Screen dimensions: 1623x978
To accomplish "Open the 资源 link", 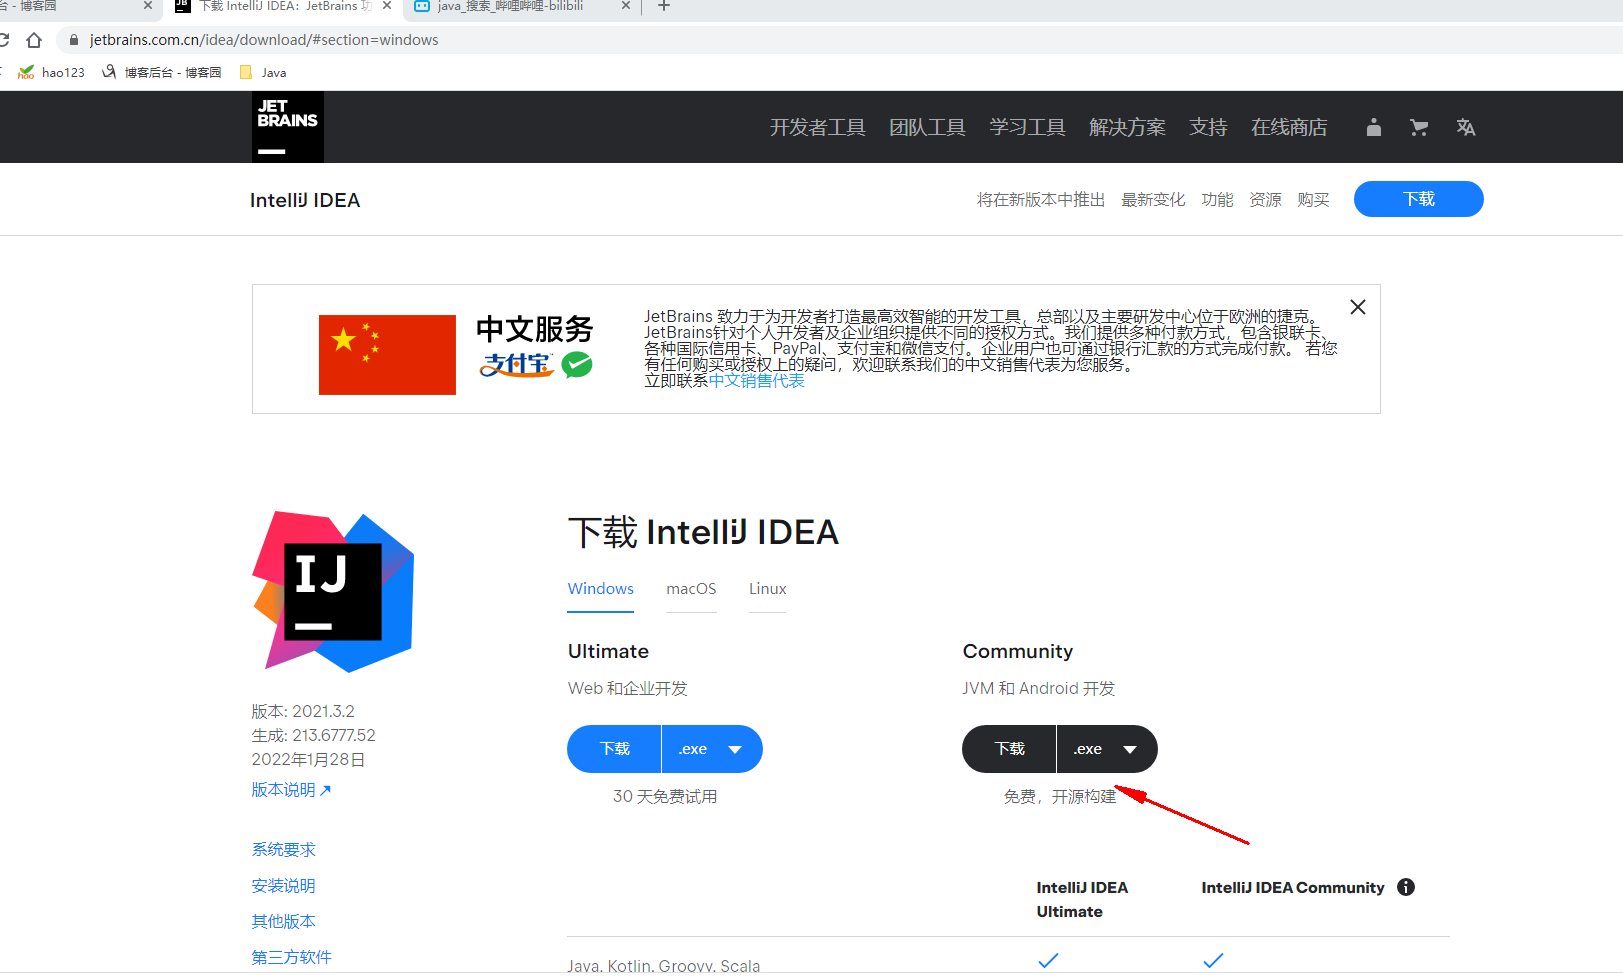I will (1265, 200).
